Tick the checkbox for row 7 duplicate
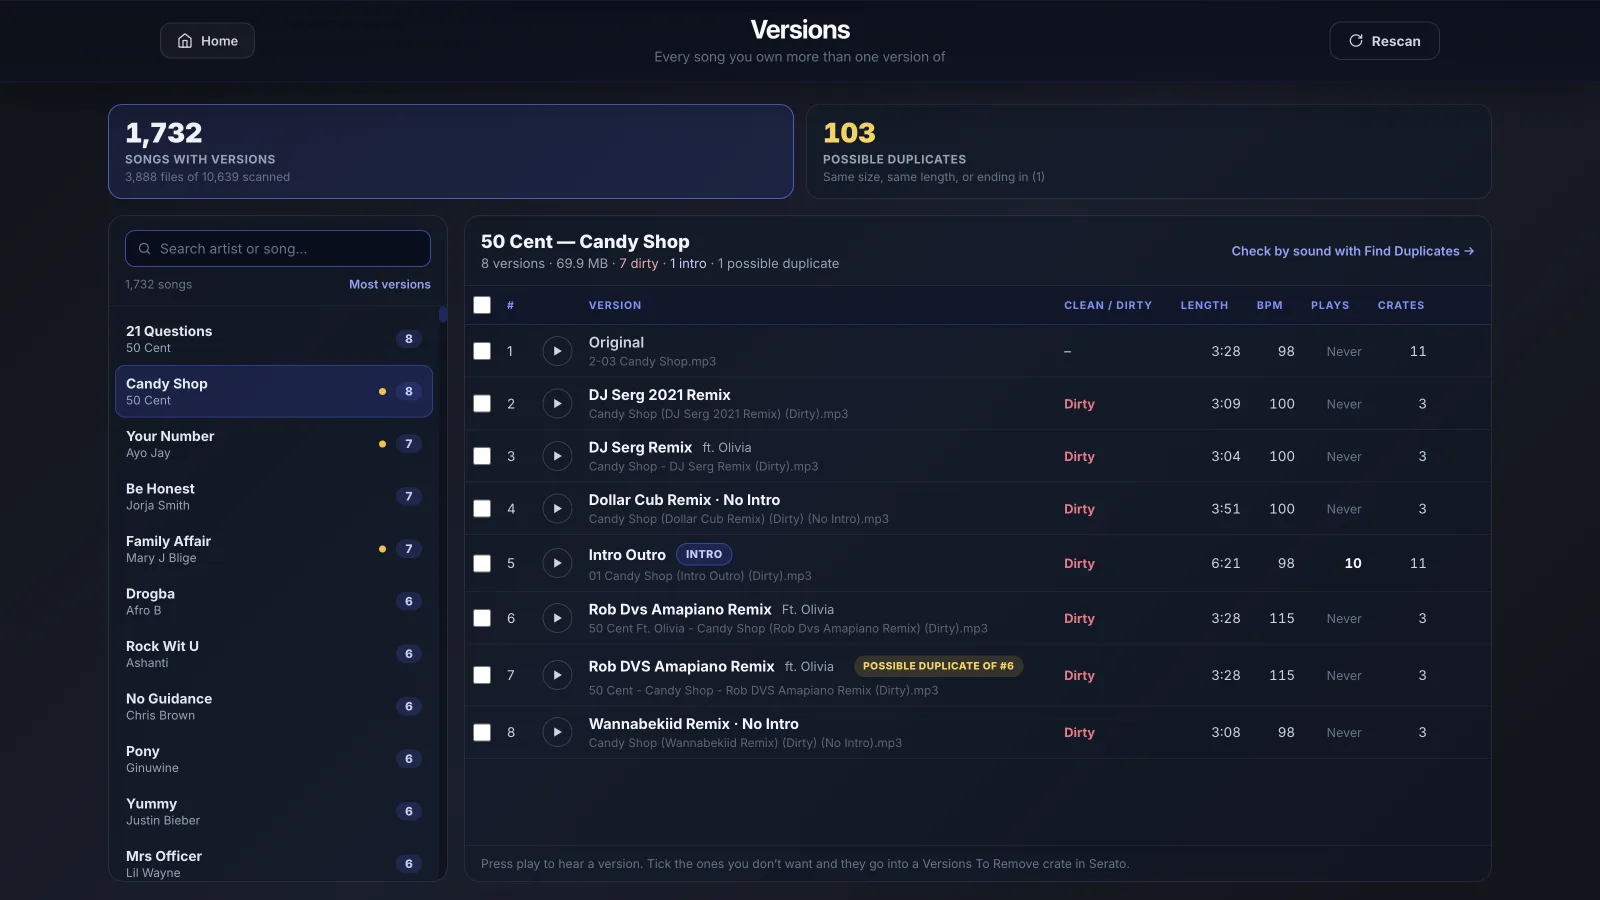The height and width of the screenshot is (900, 1600). click(x=482, y=675)
